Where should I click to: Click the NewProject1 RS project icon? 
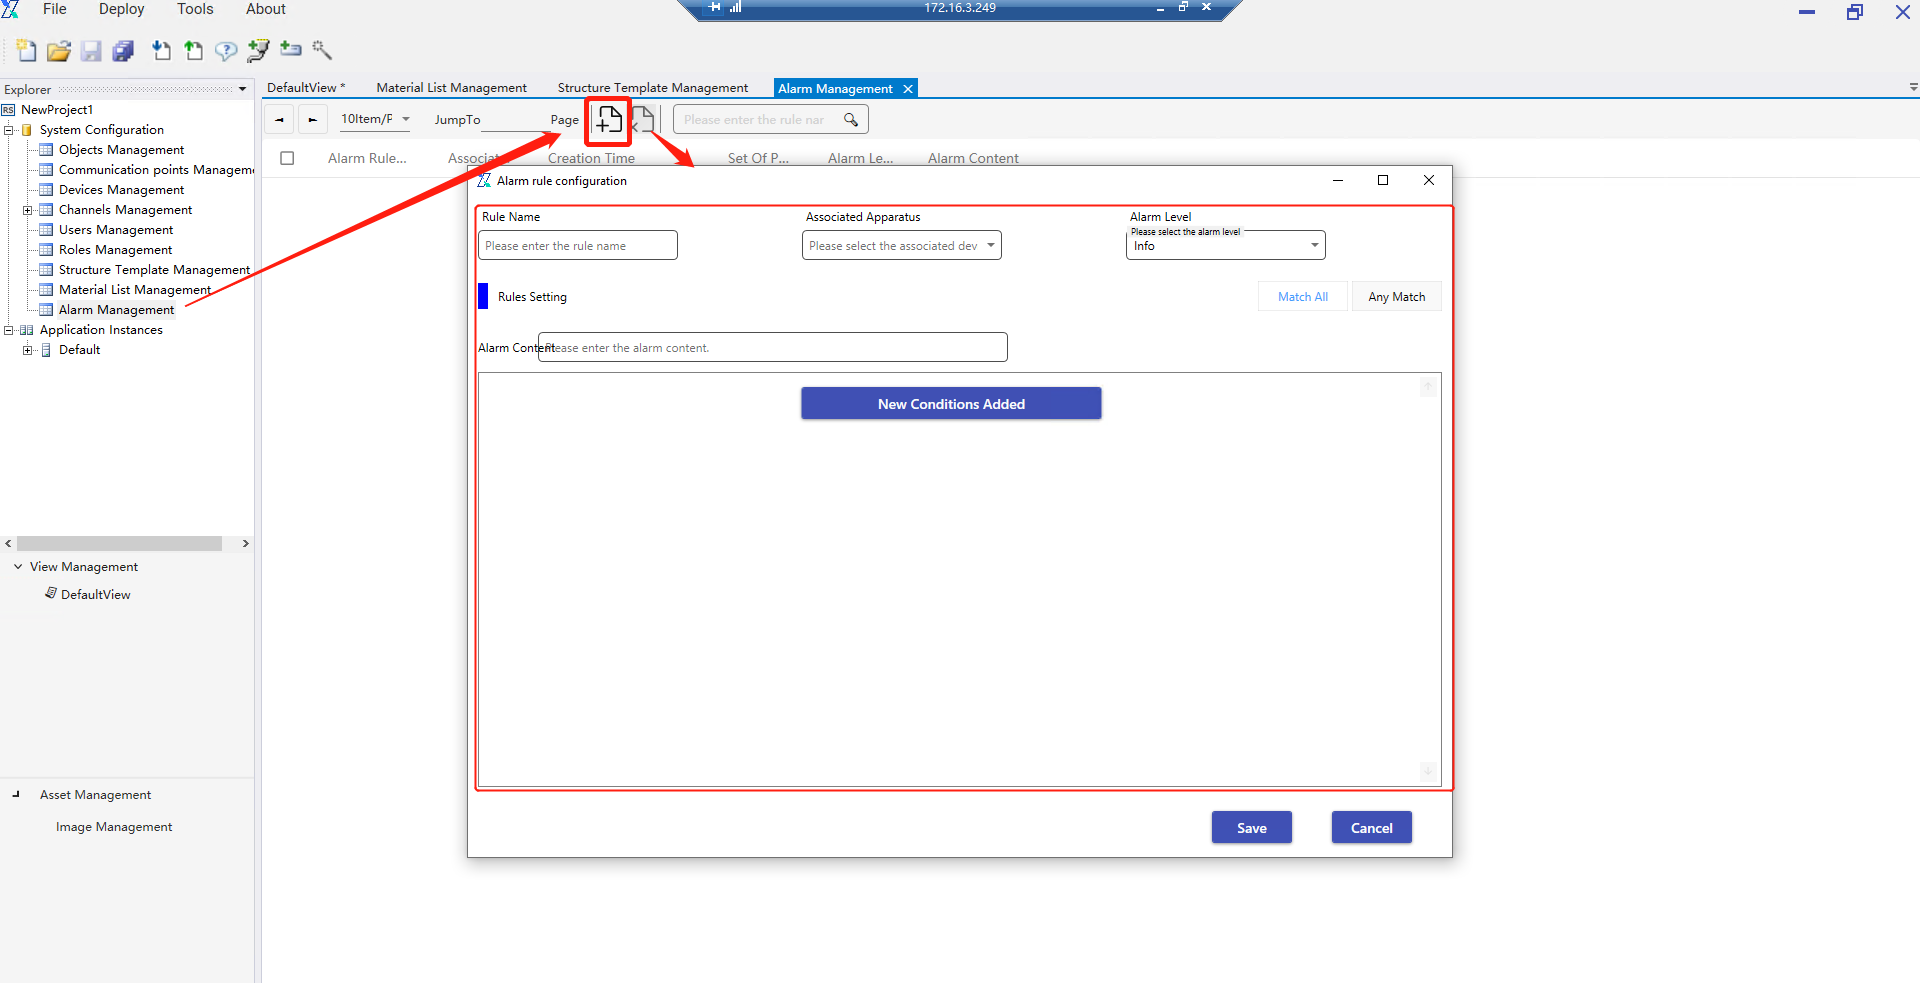tap(9, 110)
